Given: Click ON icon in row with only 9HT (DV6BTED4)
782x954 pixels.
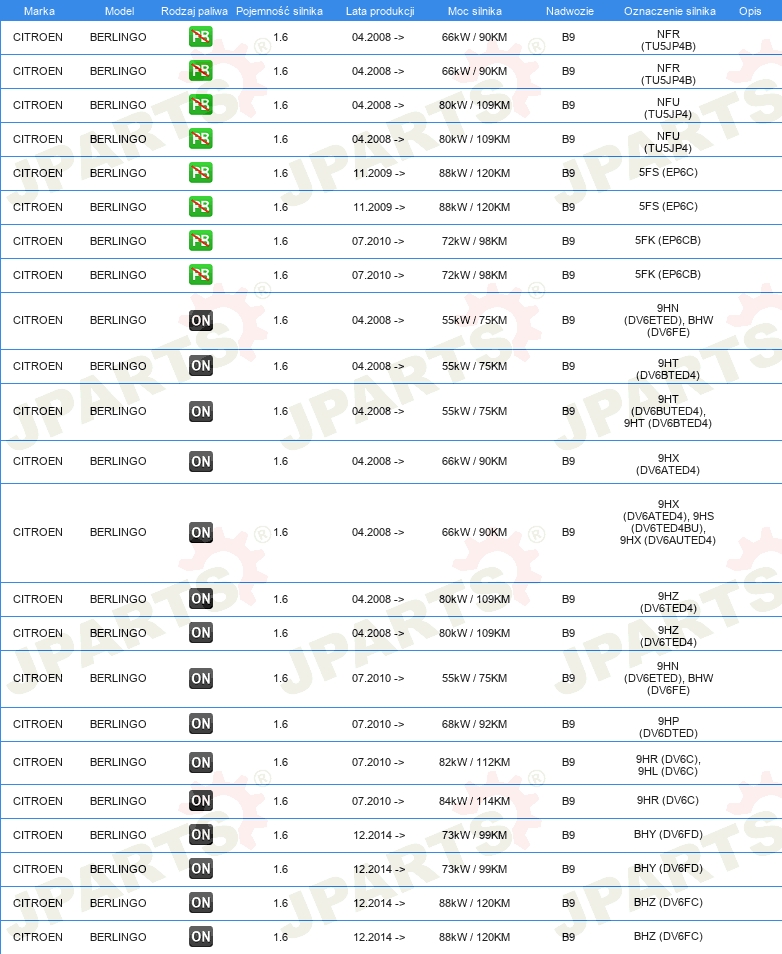Looking at the screenshot, I should [x=201, y=366].
